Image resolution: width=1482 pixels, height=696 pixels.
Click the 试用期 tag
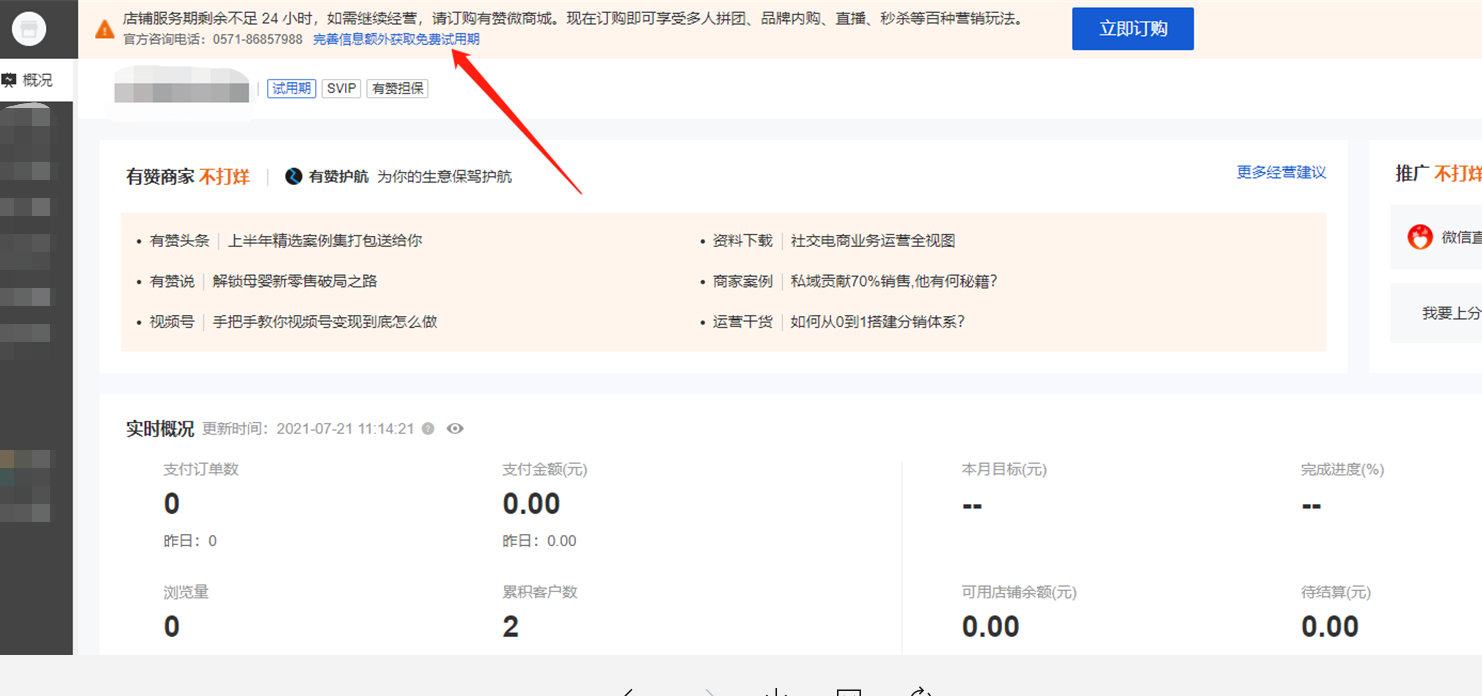291,88
